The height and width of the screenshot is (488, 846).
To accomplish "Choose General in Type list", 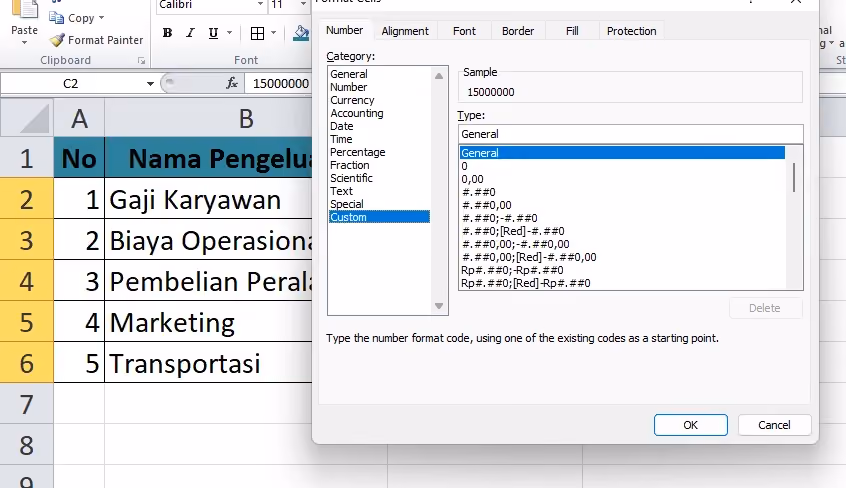I will tap(622, 153).
